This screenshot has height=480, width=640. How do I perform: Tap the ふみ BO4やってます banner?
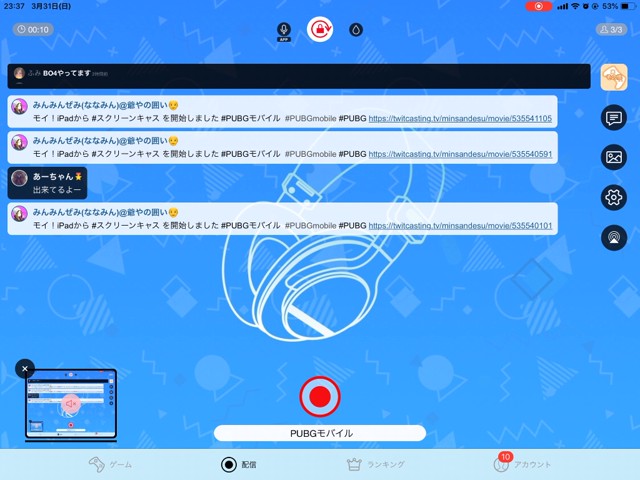[x=299, y=76]
